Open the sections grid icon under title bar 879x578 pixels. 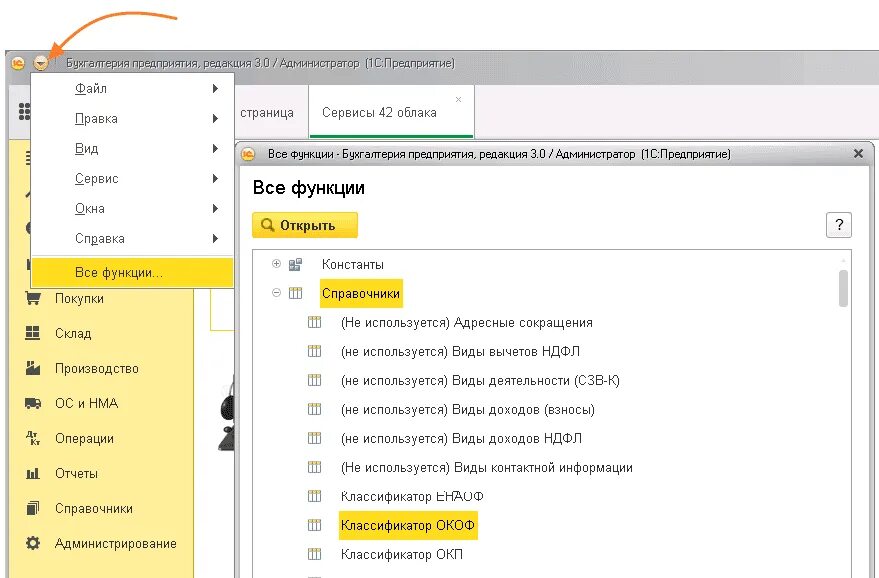[24, 112]
